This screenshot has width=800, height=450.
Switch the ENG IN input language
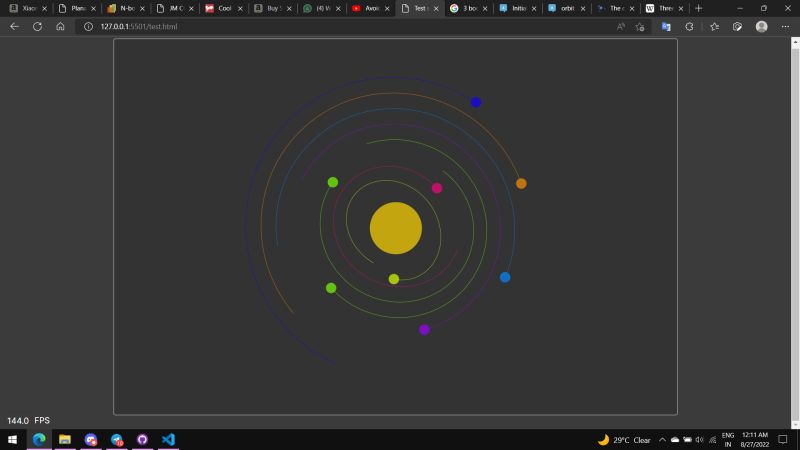pyautogui.click(x=728, y=440)
